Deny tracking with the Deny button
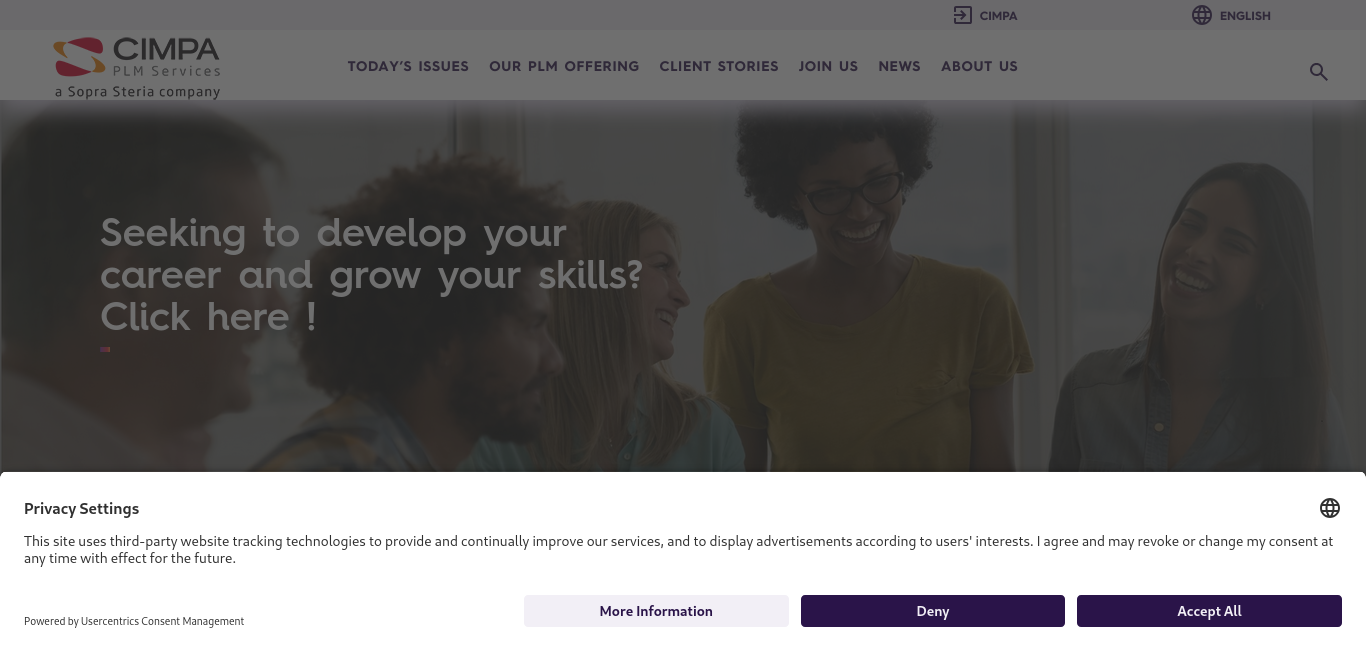1366x651 pixels. [933, 611]
